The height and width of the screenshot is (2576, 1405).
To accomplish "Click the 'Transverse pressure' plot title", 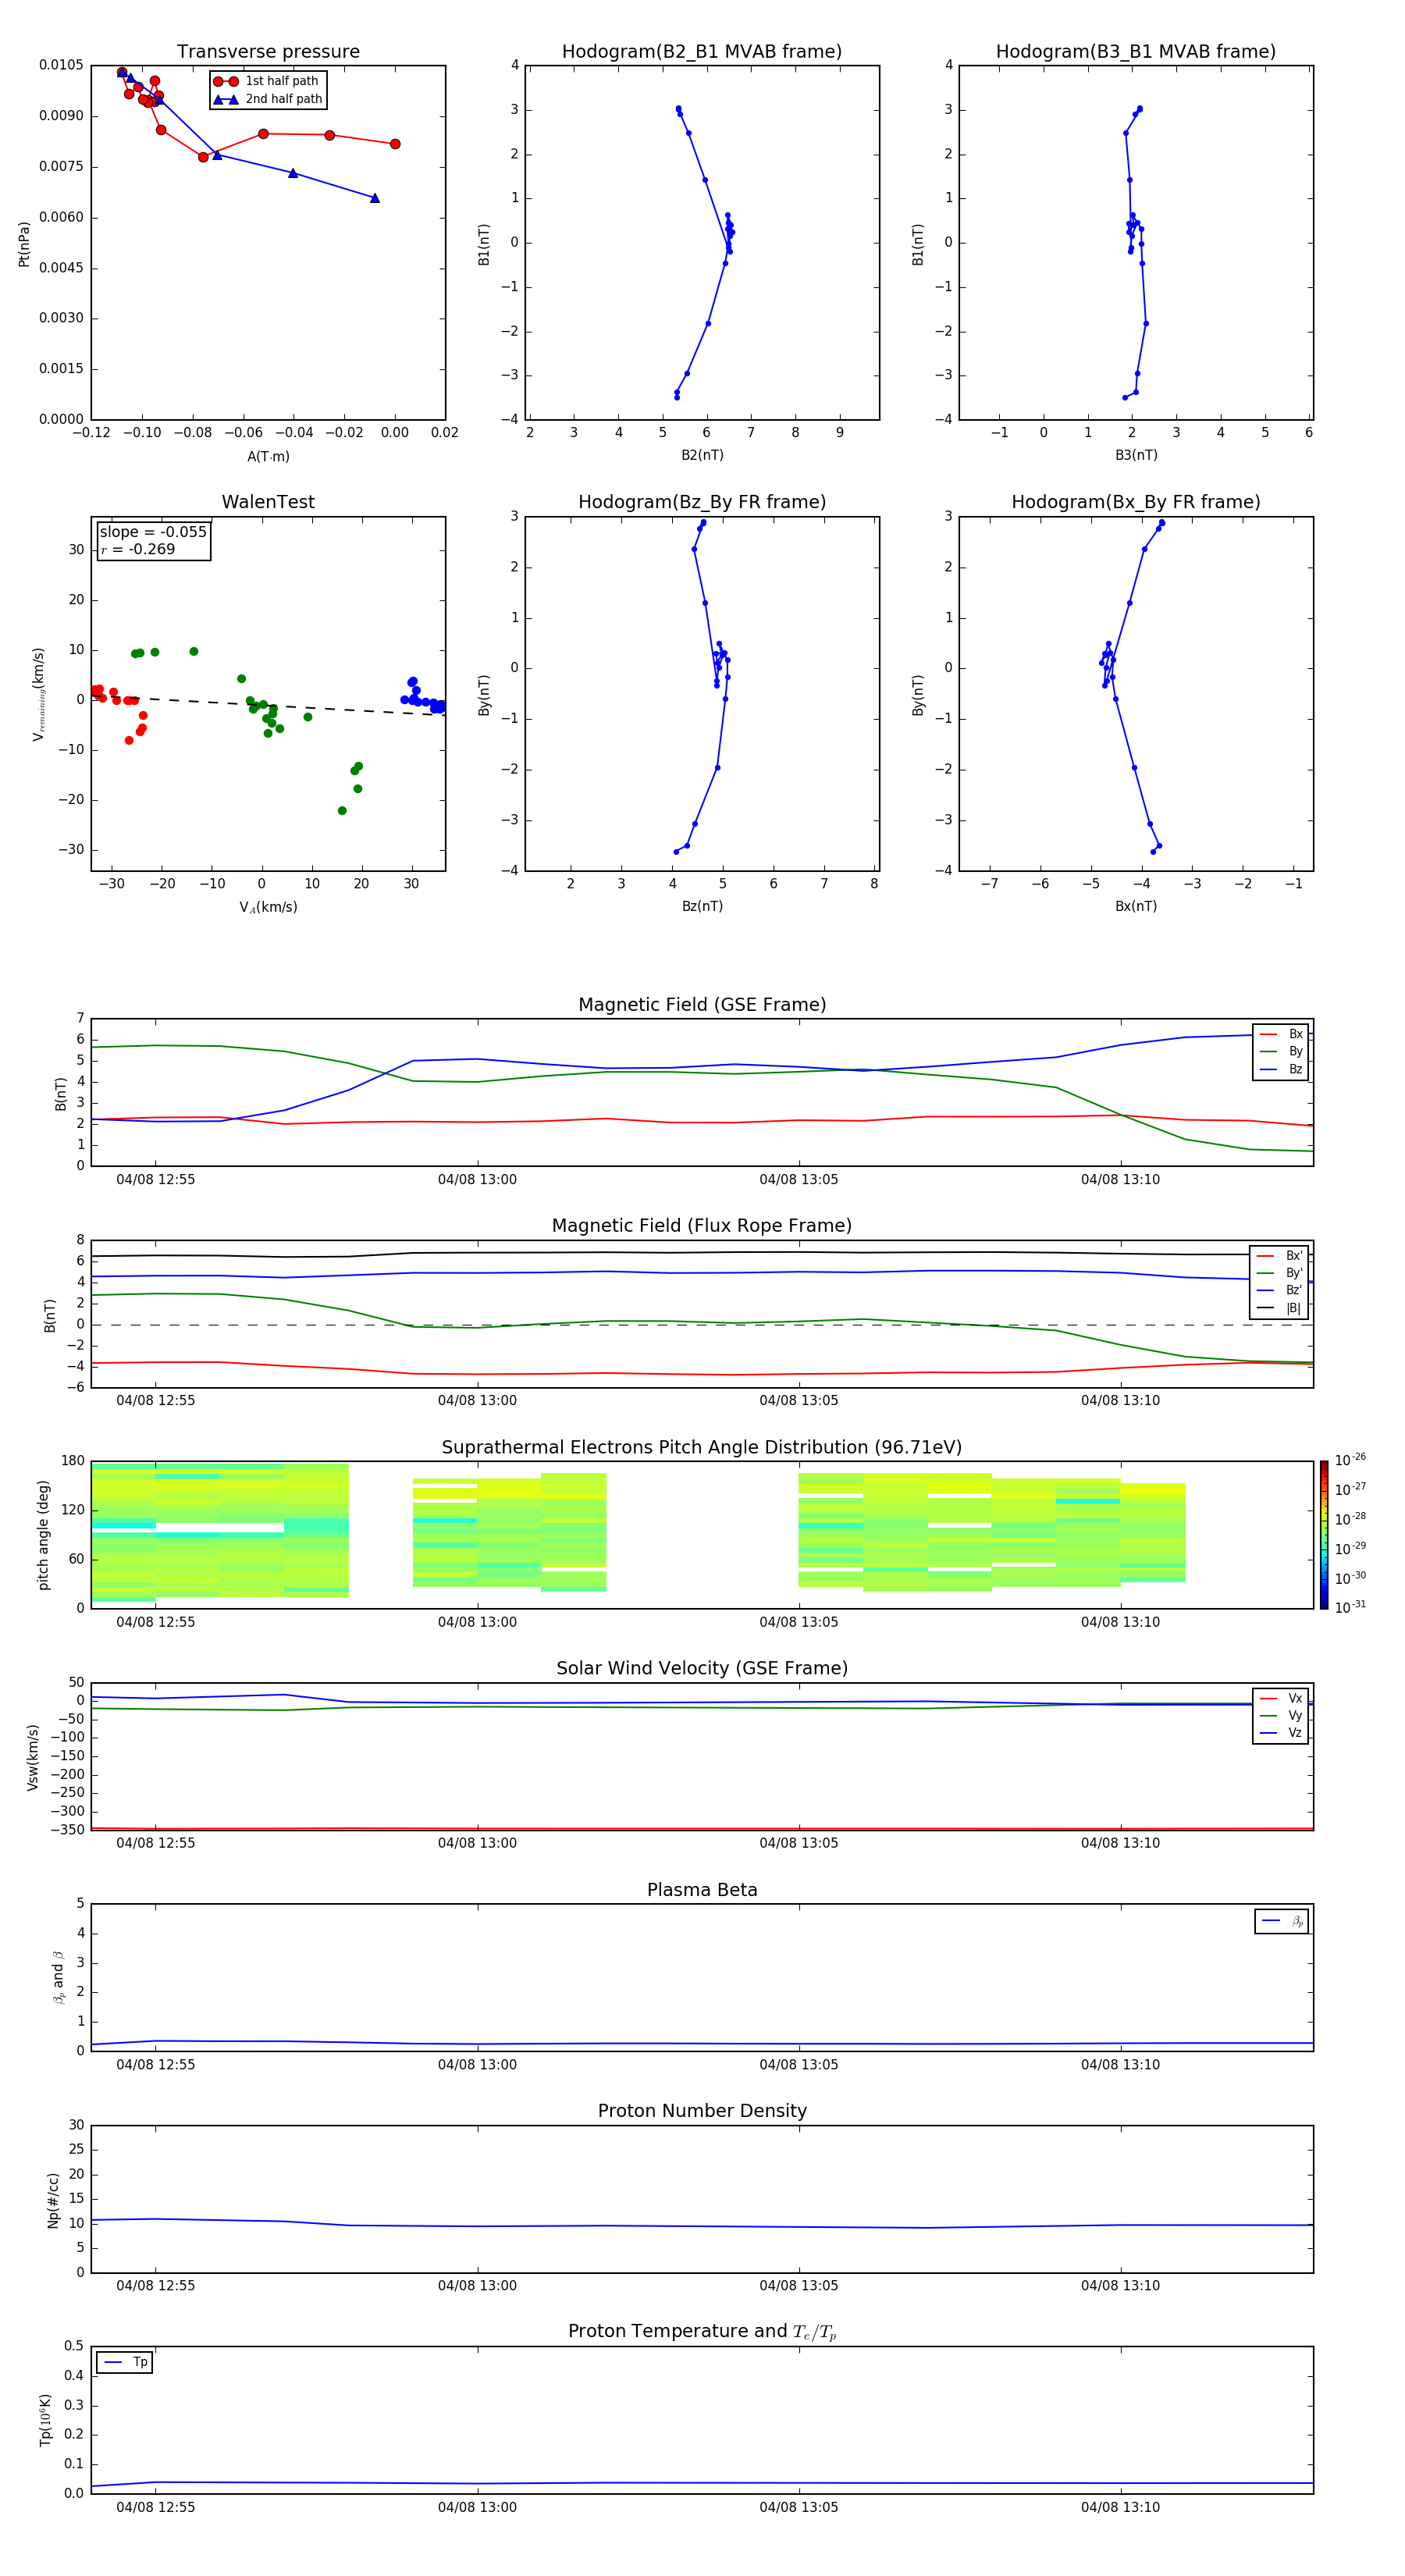I will (268, 52).
